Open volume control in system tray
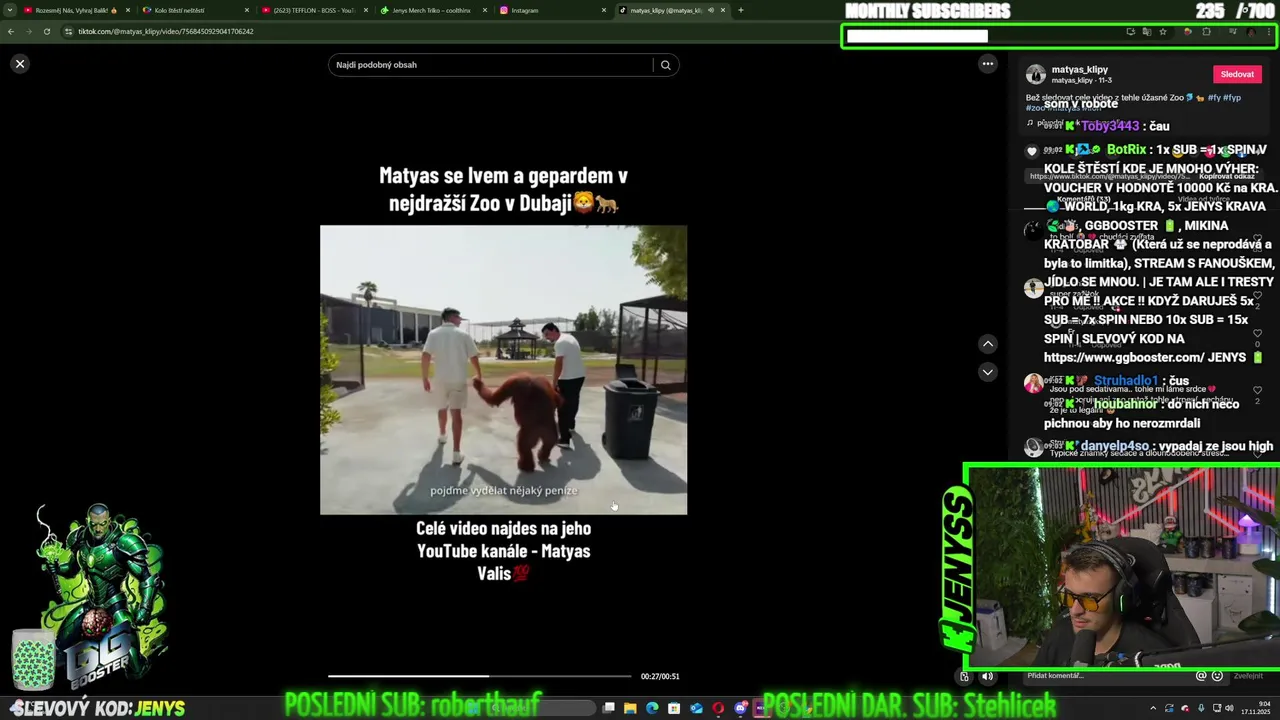Image resolution: width=1280 pixels, height=720 pixels. [x=1230, y=708]
